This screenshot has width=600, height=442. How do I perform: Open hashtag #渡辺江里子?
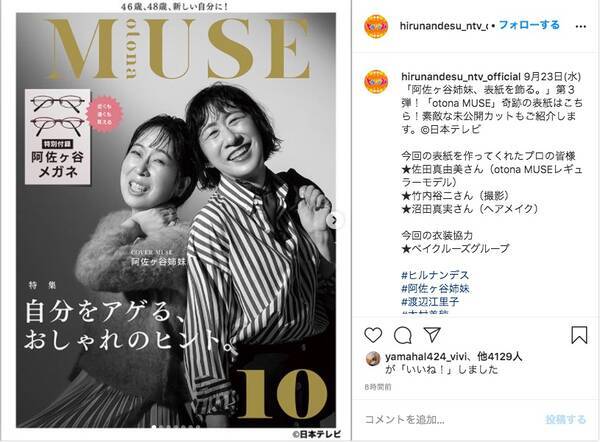(x=430, y=302)
